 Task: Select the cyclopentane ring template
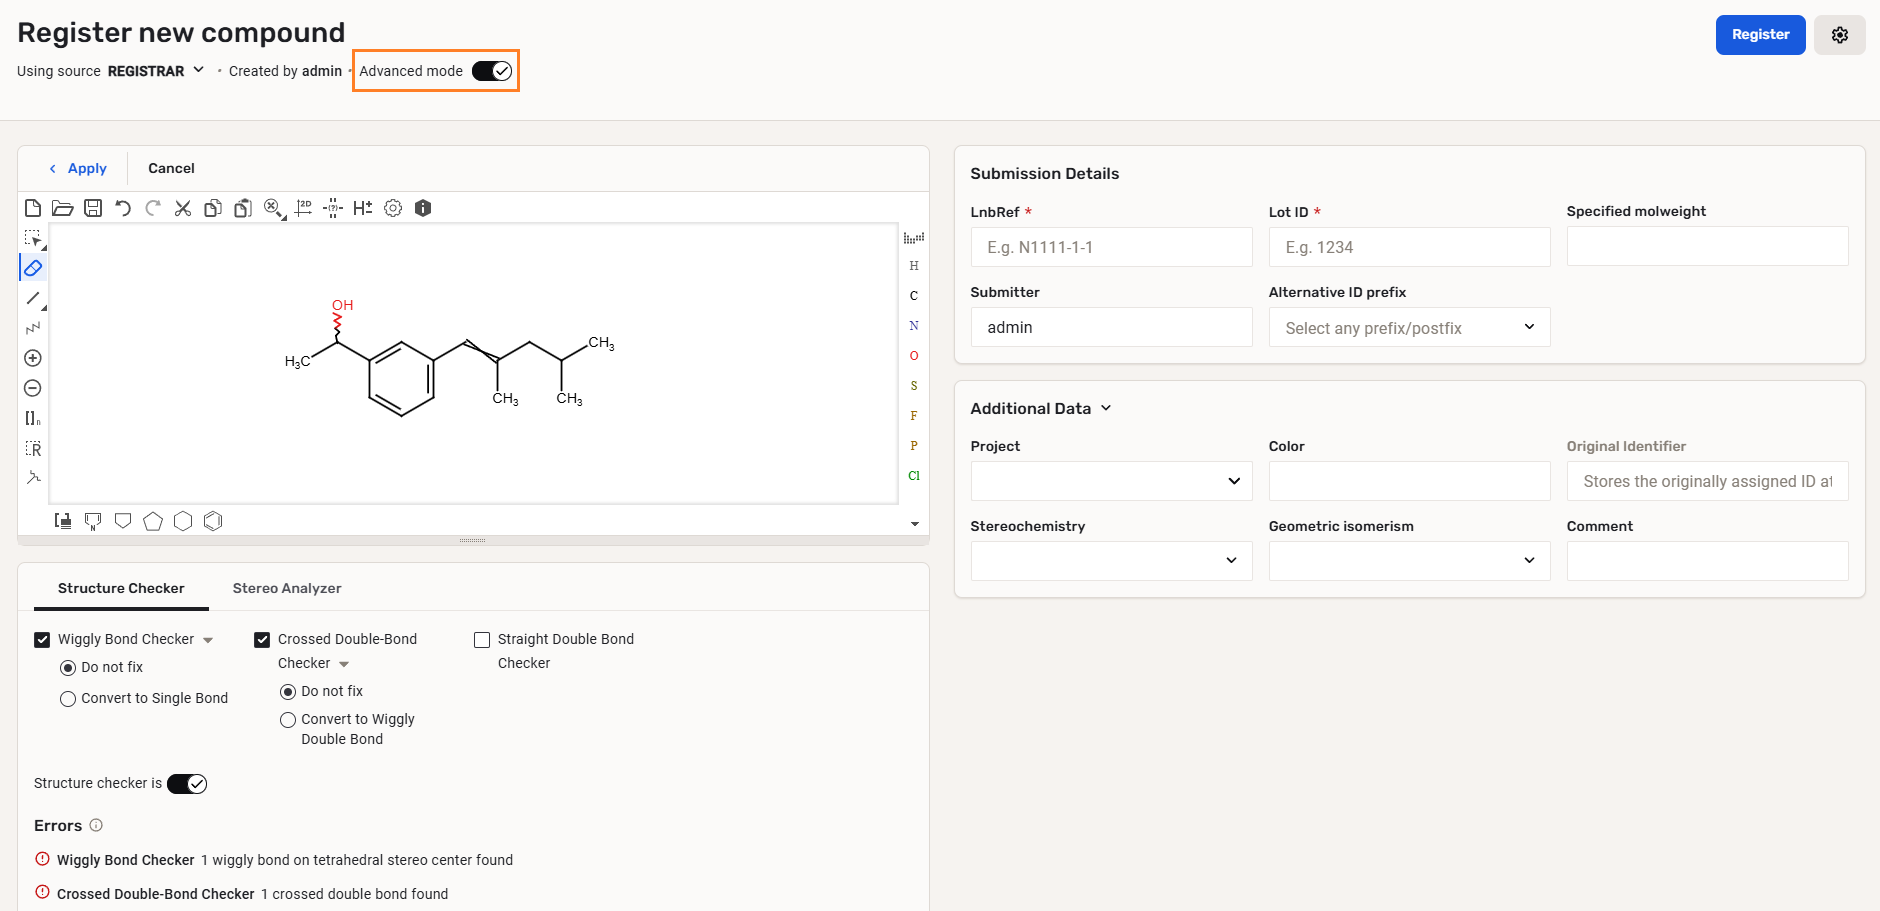point(153,521)
